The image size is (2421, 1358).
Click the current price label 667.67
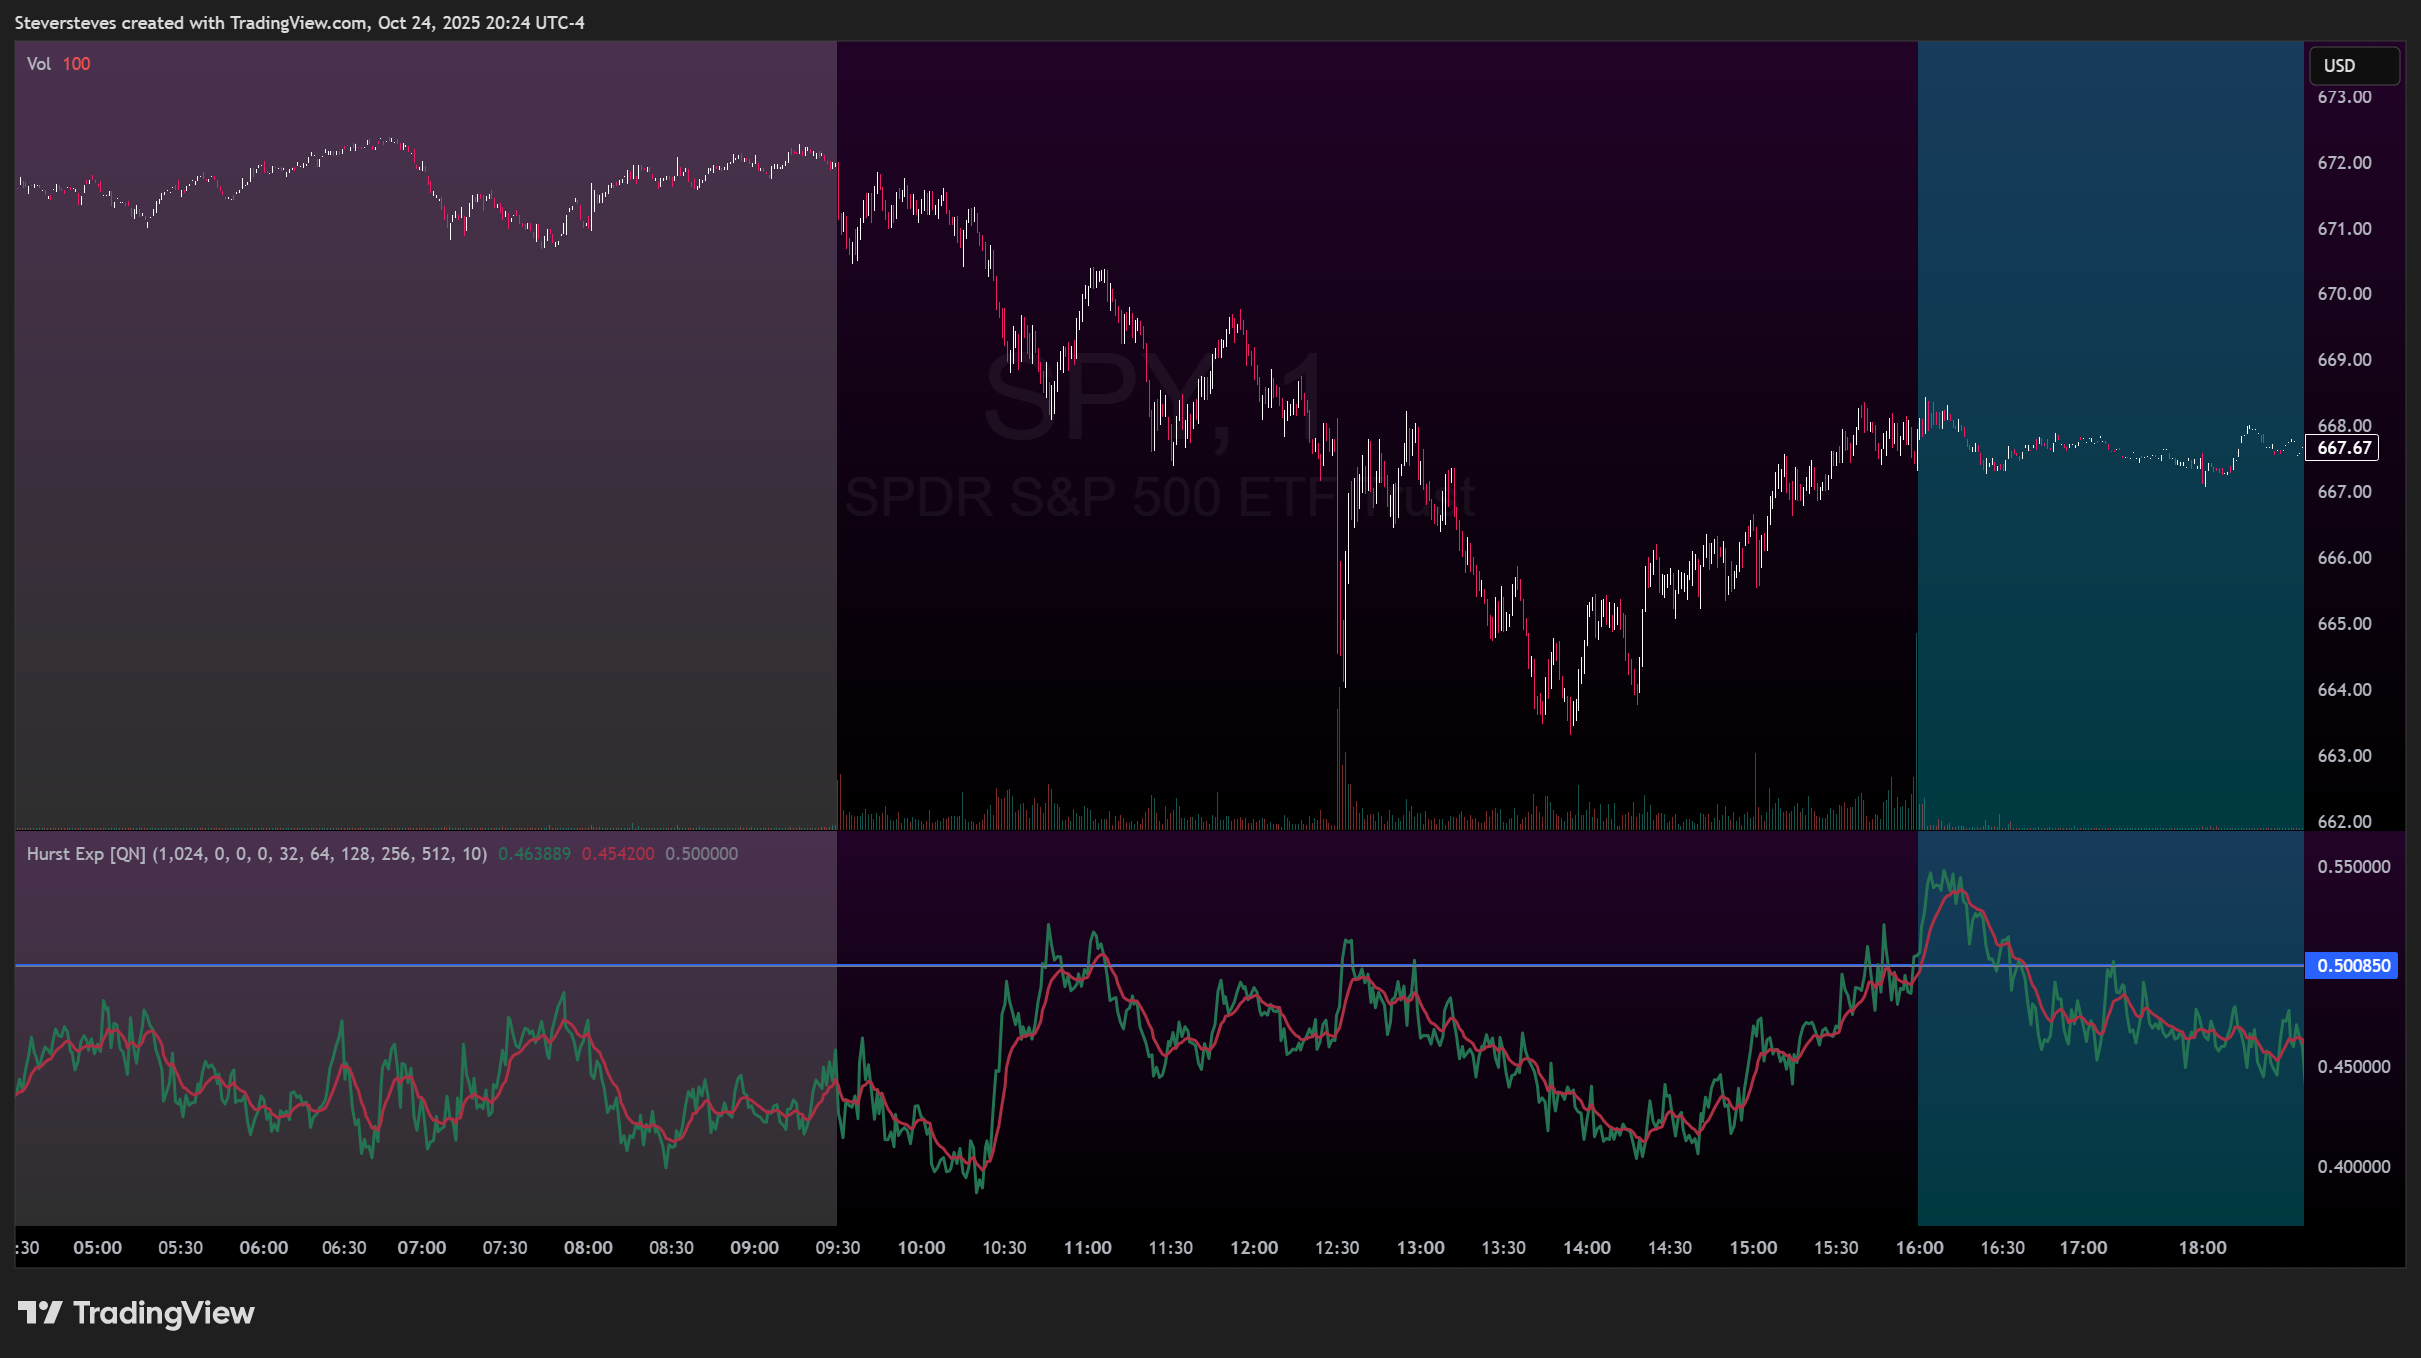point(2343,448)
